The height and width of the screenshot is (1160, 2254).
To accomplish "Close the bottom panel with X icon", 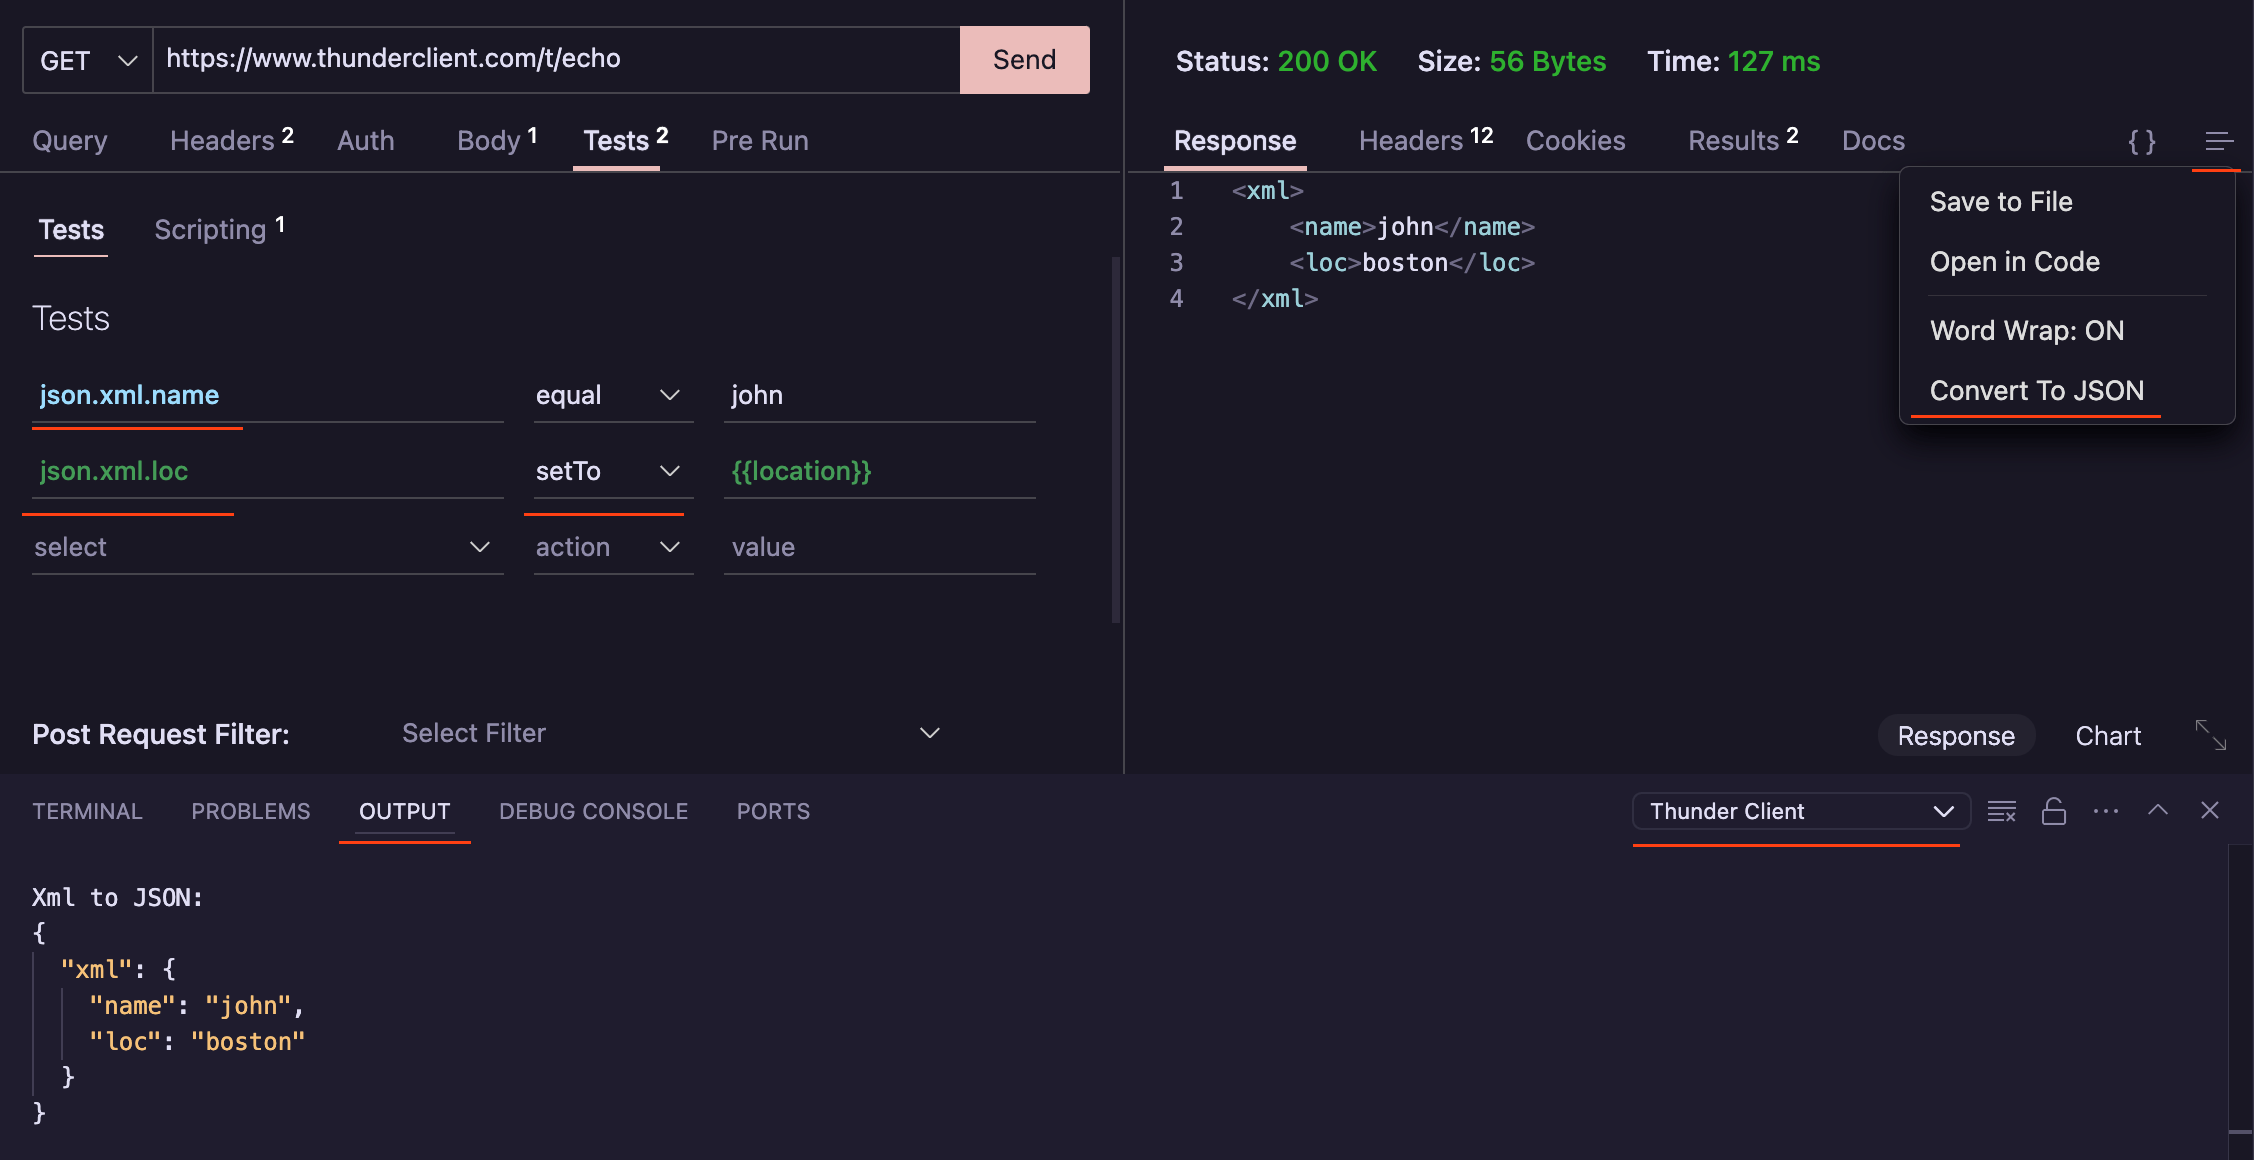I will coord(2210,811).
